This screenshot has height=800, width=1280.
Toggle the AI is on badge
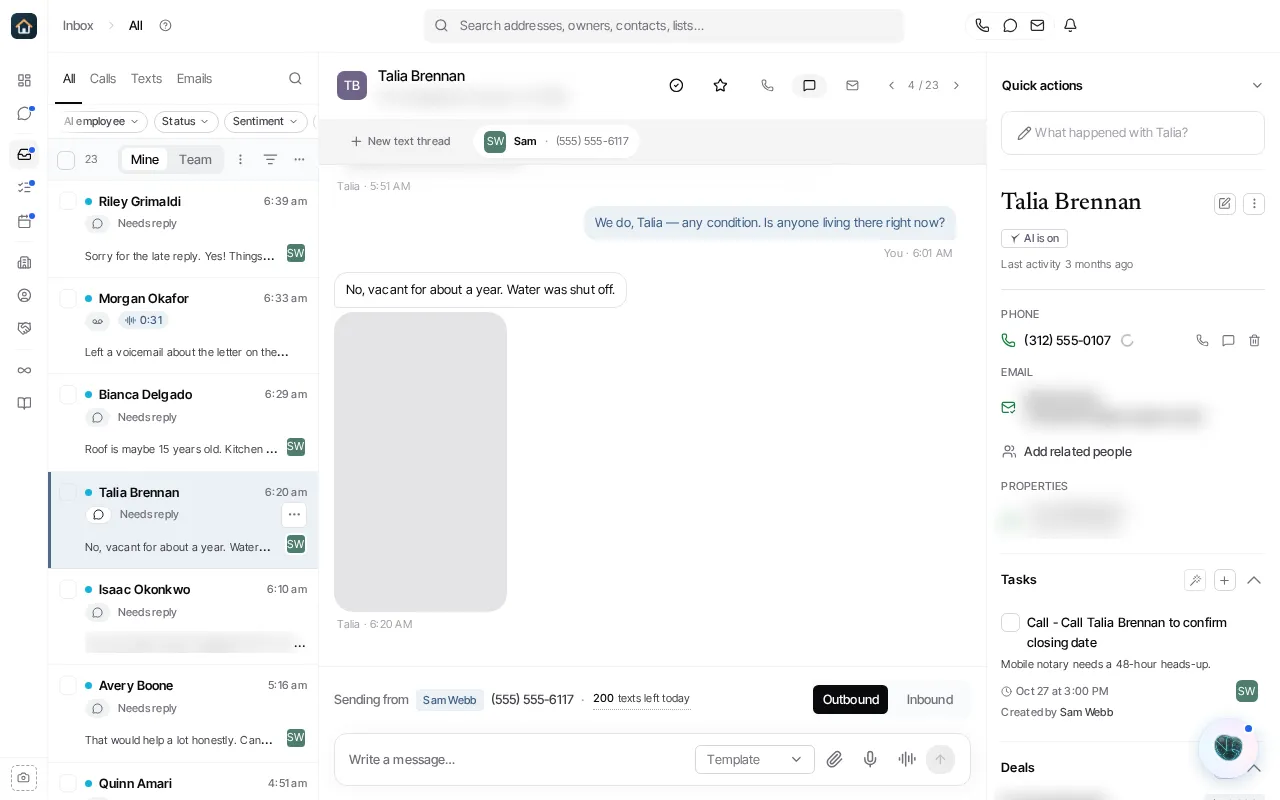click(1034, 238)
